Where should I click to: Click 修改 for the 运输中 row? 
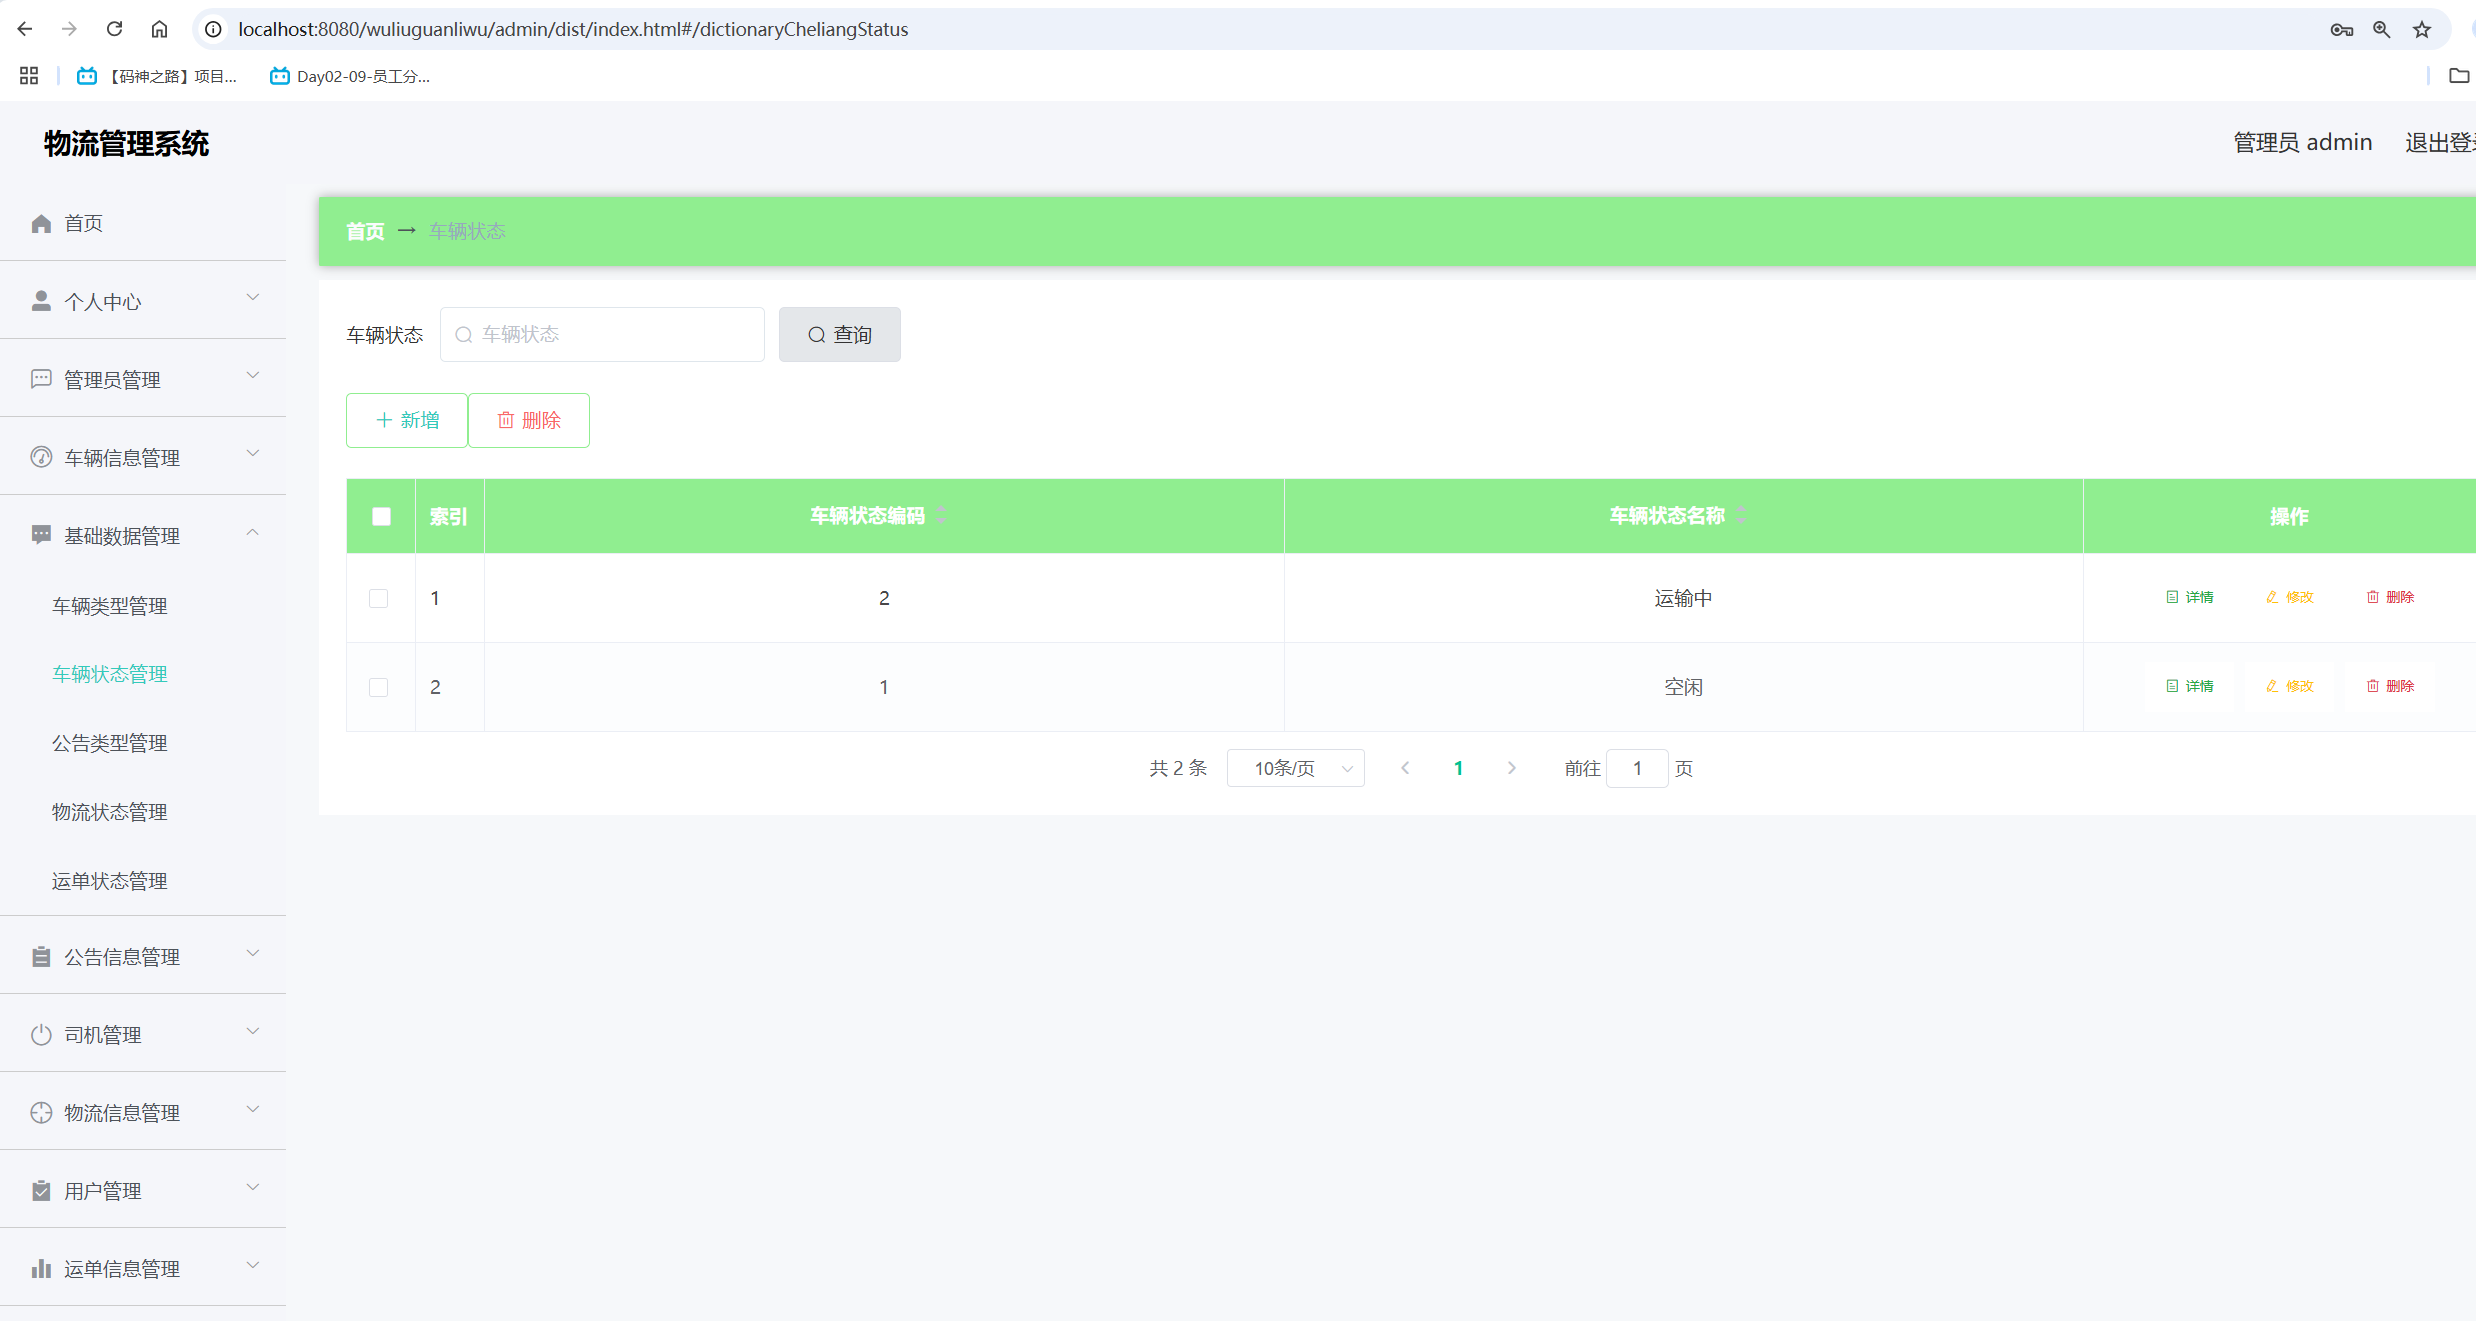coord(2289,597)
